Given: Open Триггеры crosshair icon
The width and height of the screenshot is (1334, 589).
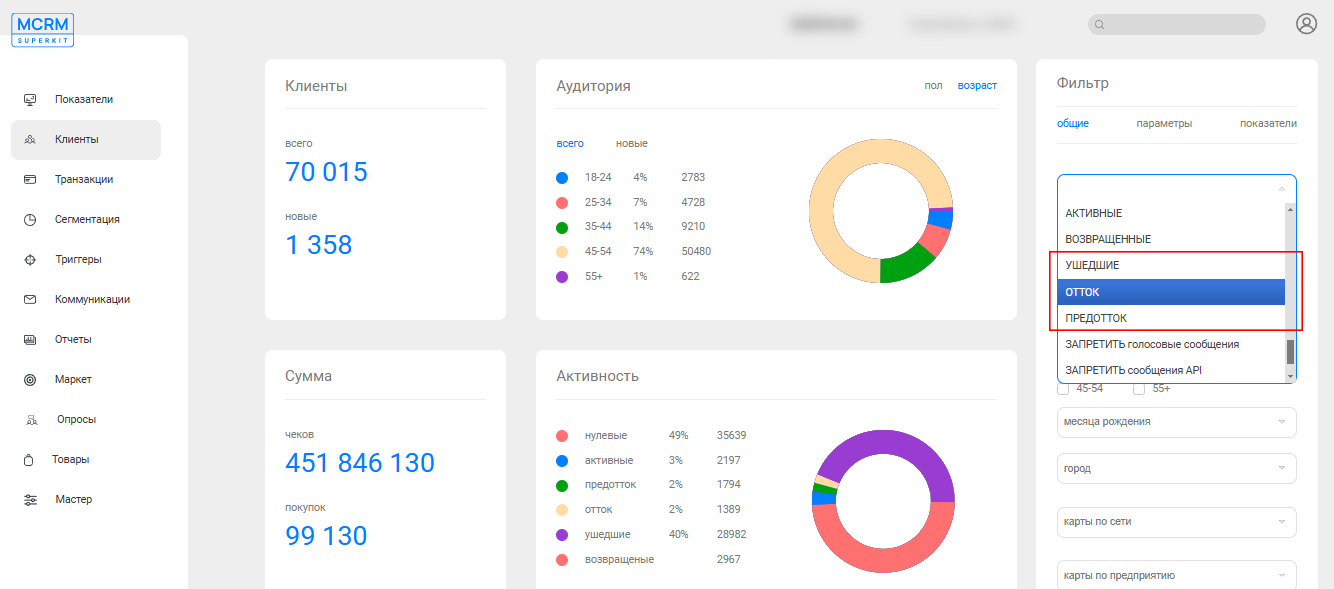Looking at the screenshot, I should point(30,260).
